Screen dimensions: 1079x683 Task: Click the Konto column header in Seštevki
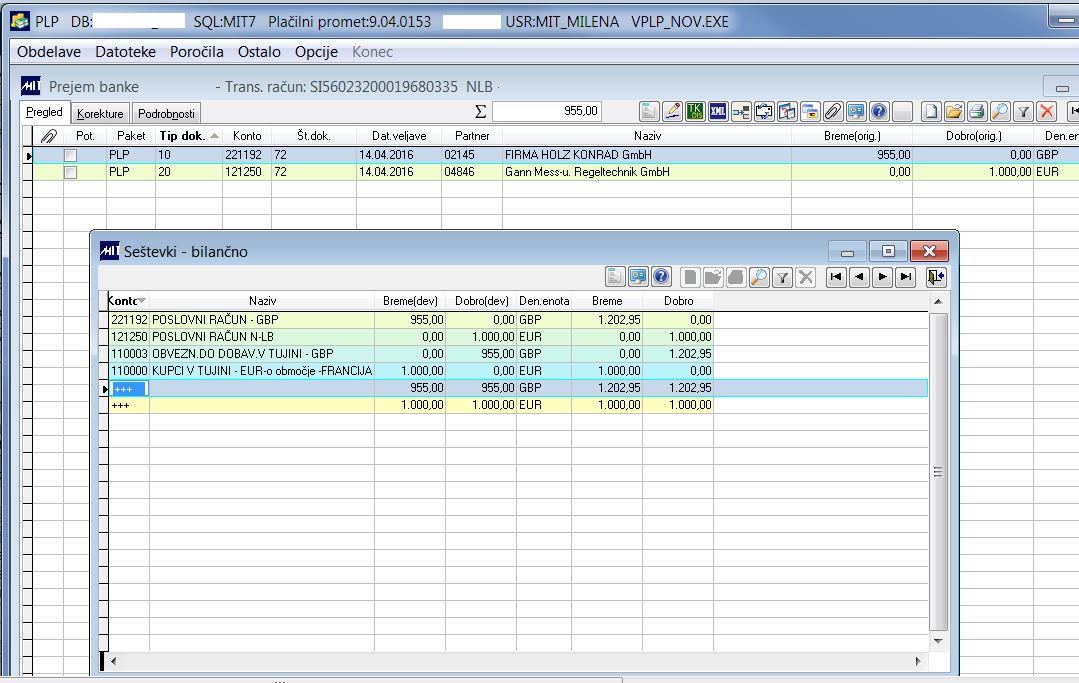tap(129, 301)
